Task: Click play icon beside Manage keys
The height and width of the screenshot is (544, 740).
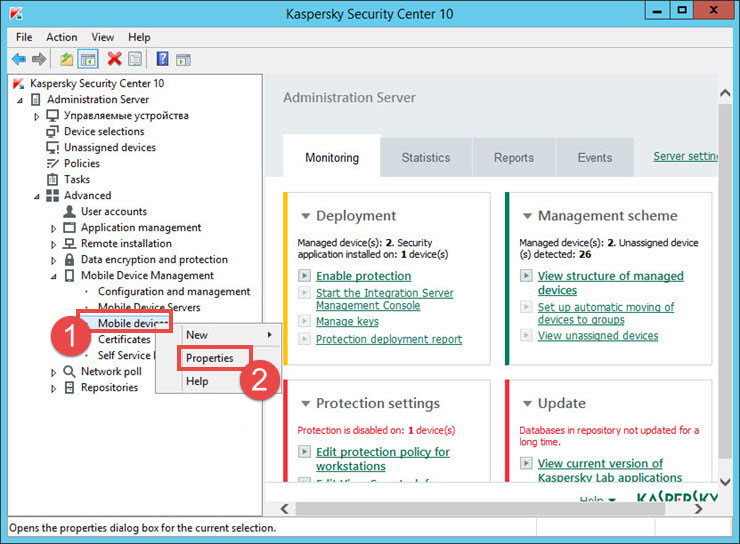Action: pyautogui.click(x=304, y=321)
